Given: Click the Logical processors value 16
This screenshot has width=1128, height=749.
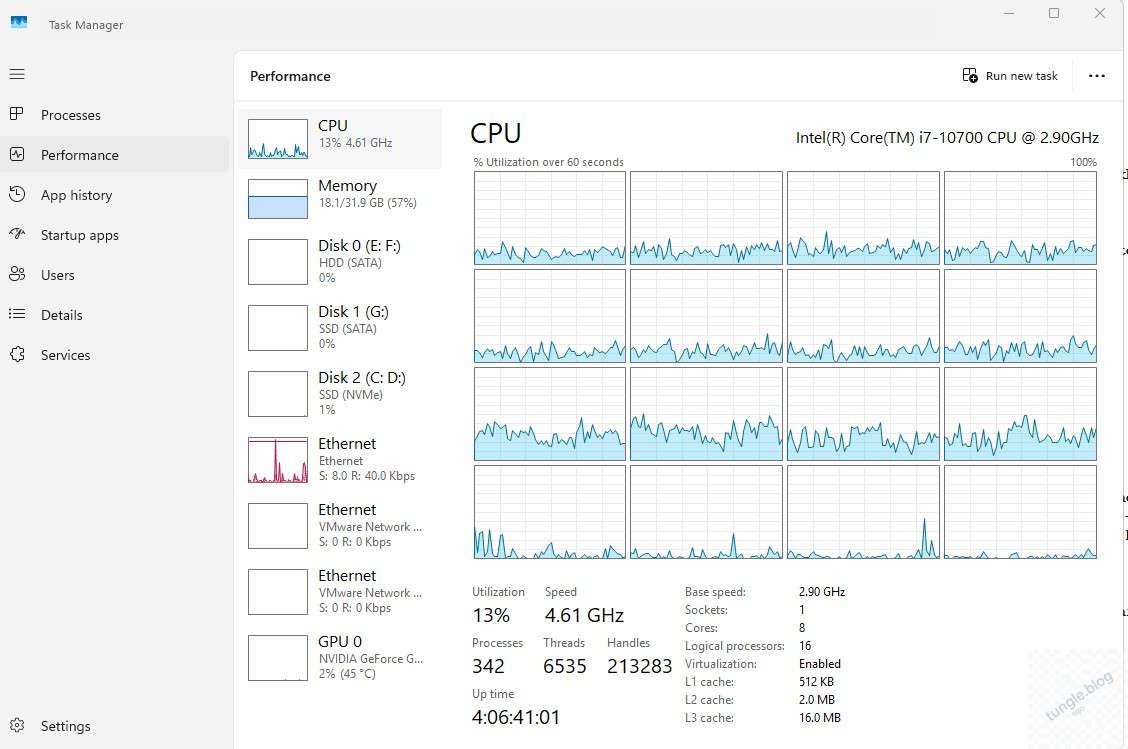Looking at the screenshot, I should [x=805, y=645].
